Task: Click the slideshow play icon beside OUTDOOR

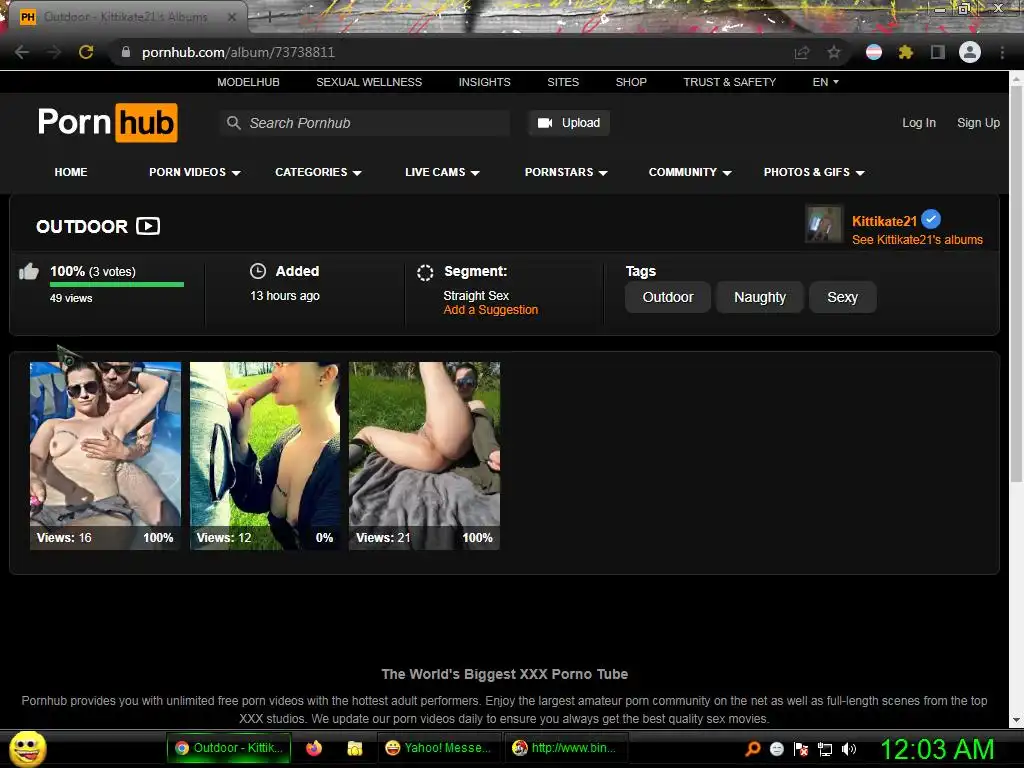Action: point(148,226)
